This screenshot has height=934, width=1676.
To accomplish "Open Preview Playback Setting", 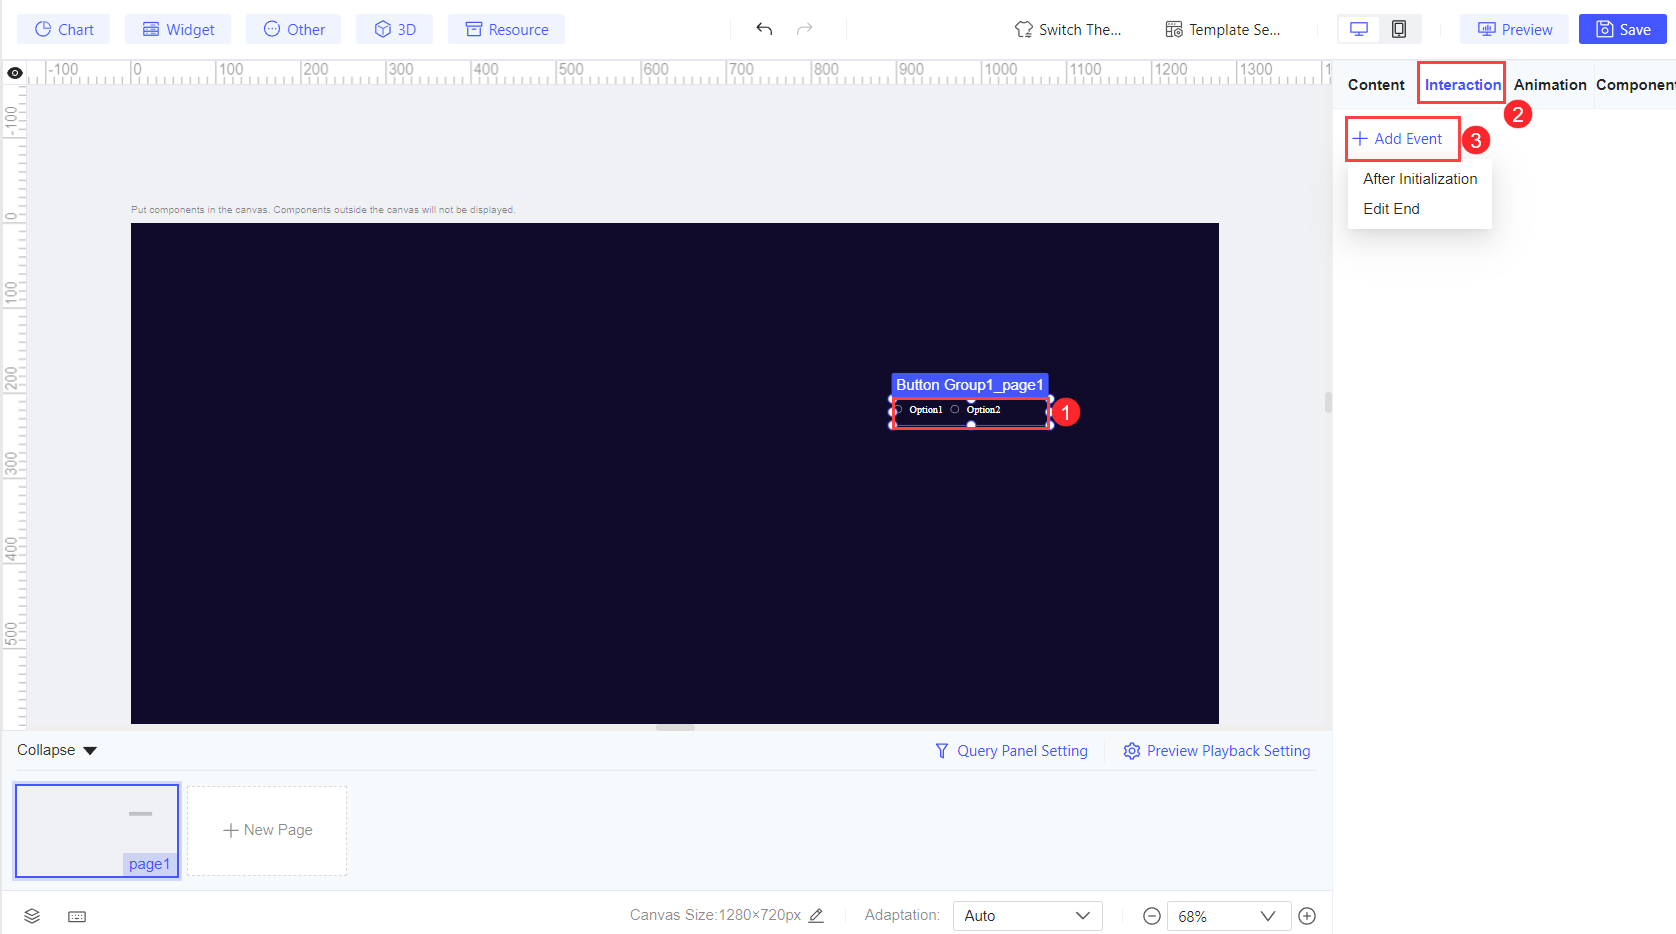I will click(x=1216, y=751).
